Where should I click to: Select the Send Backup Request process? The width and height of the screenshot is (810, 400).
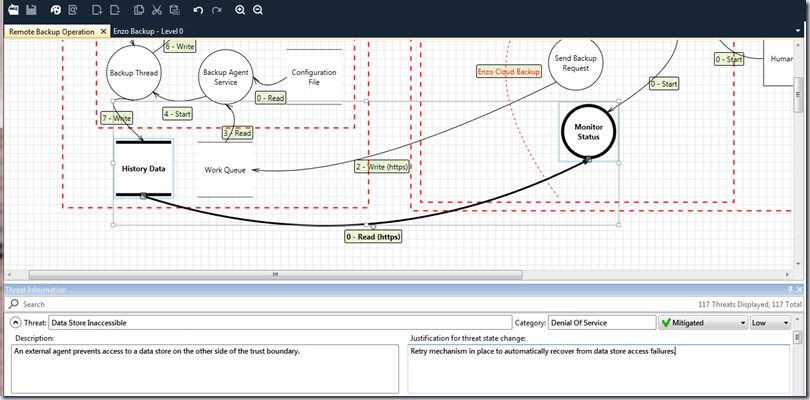[x=575, y=63]
